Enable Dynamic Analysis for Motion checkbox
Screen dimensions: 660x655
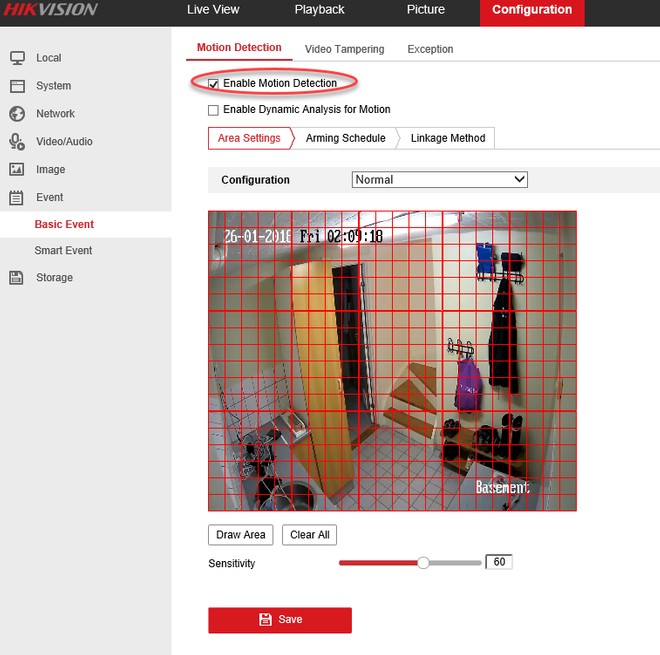213,110
